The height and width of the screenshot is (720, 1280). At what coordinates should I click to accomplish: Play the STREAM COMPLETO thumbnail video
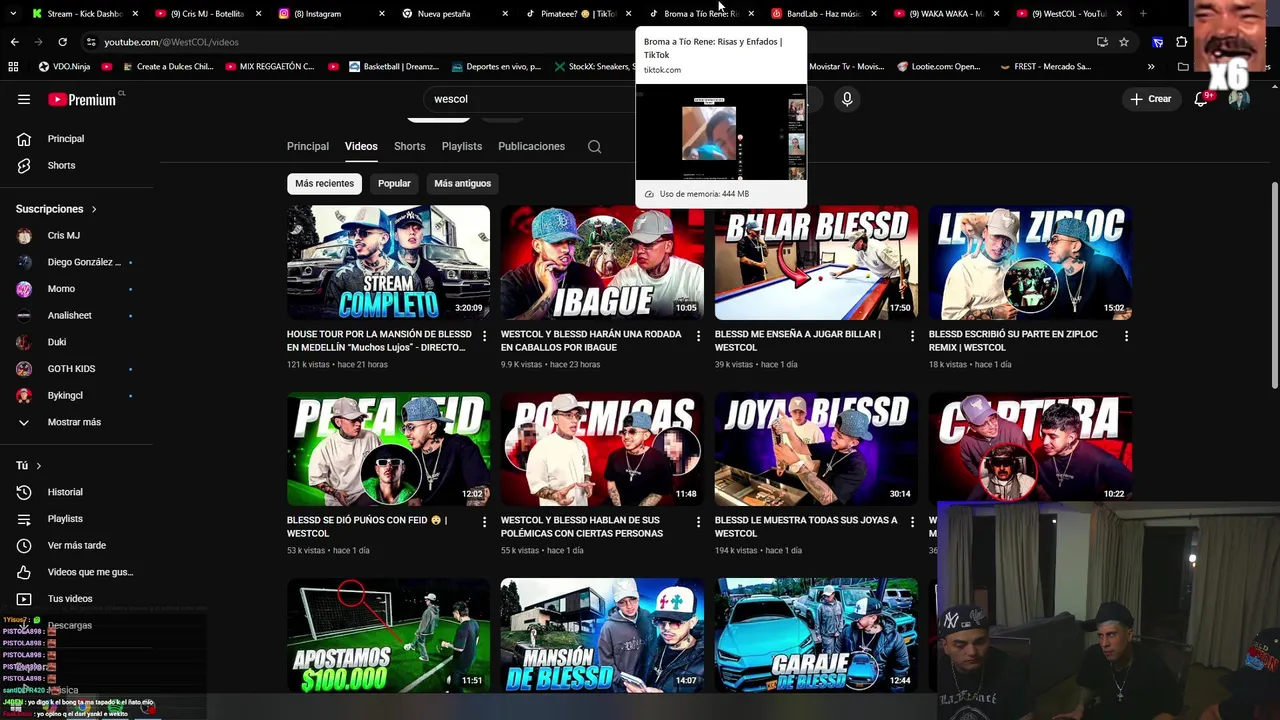click(x=388, y=263)
